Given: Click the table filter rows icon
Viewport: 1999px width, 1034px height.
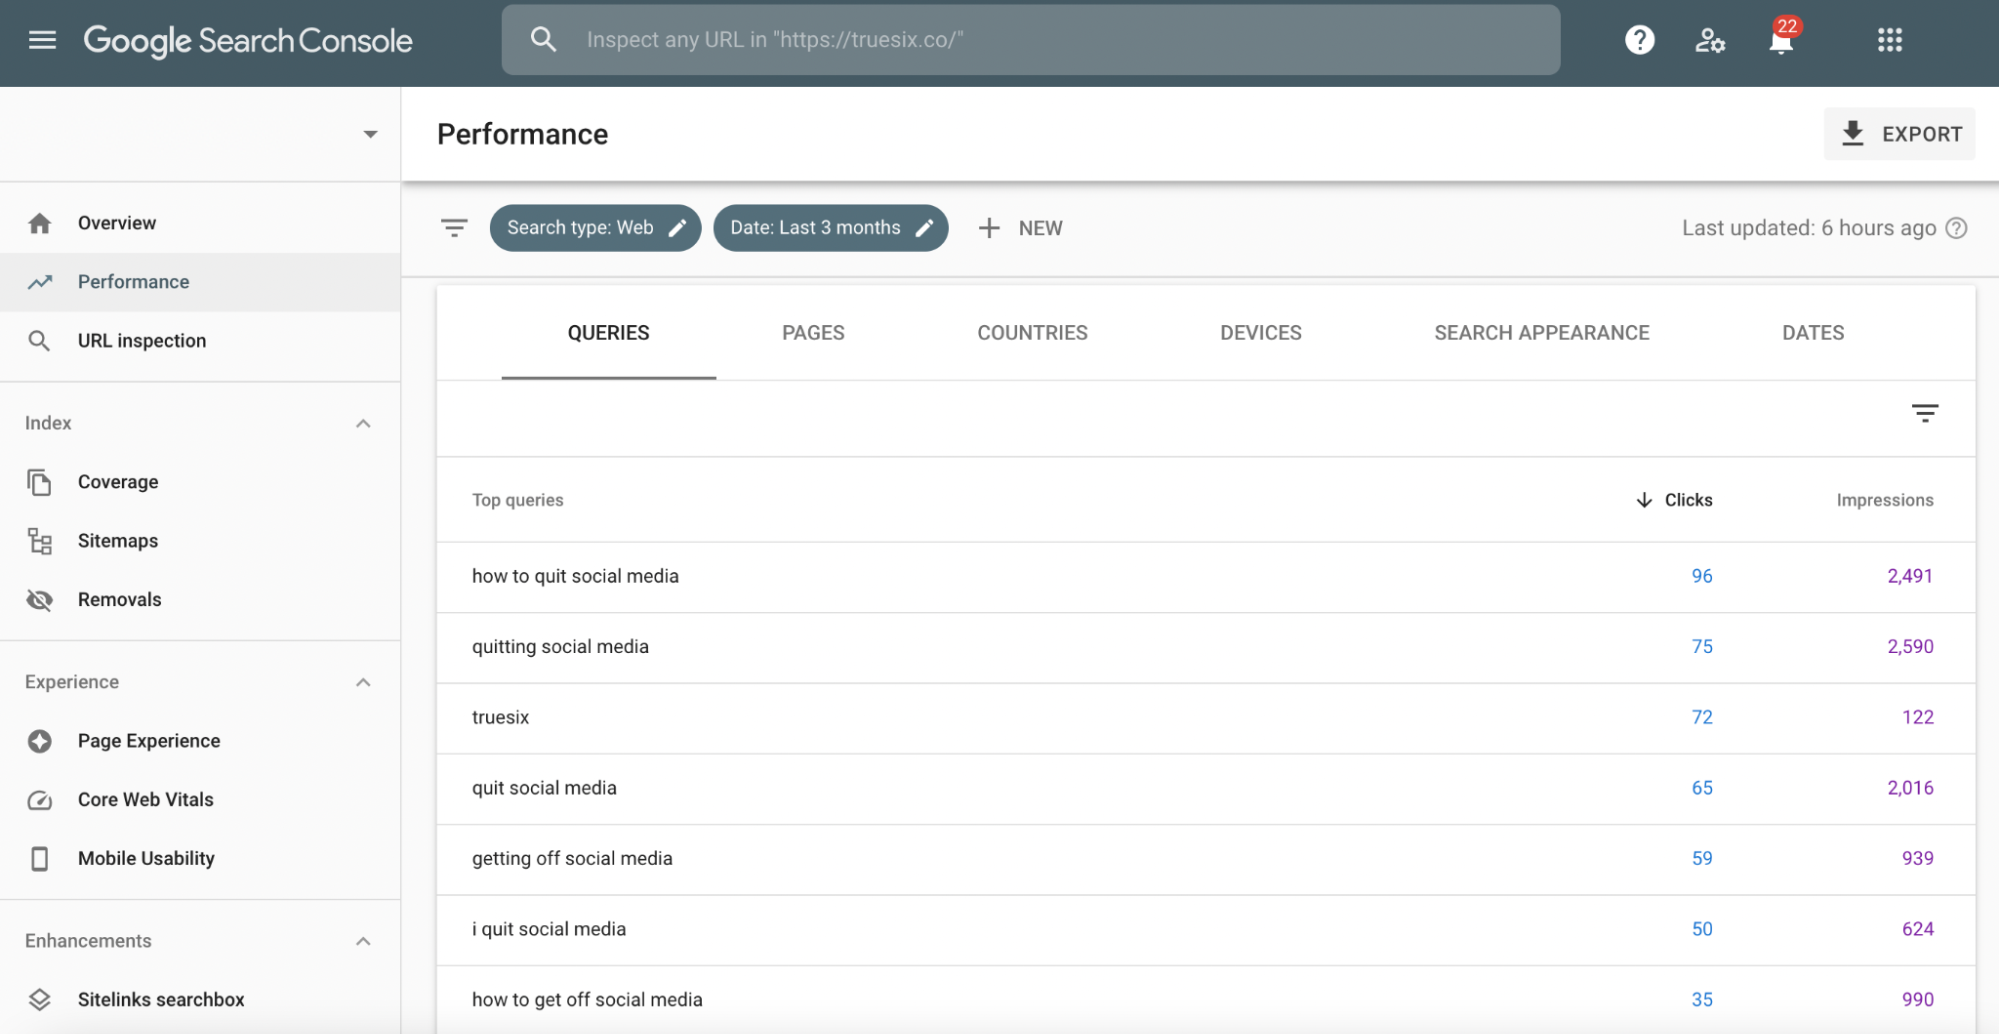Looking at the screenshot, I should (1925, 413).
